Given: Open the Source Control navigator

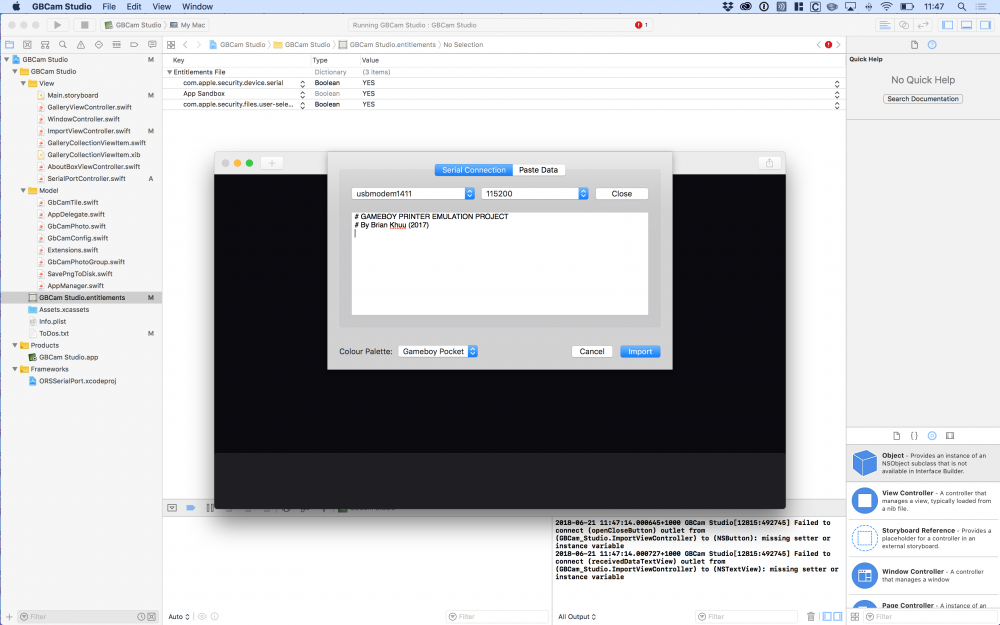Looking at the screenshot, I should (27, 45).
